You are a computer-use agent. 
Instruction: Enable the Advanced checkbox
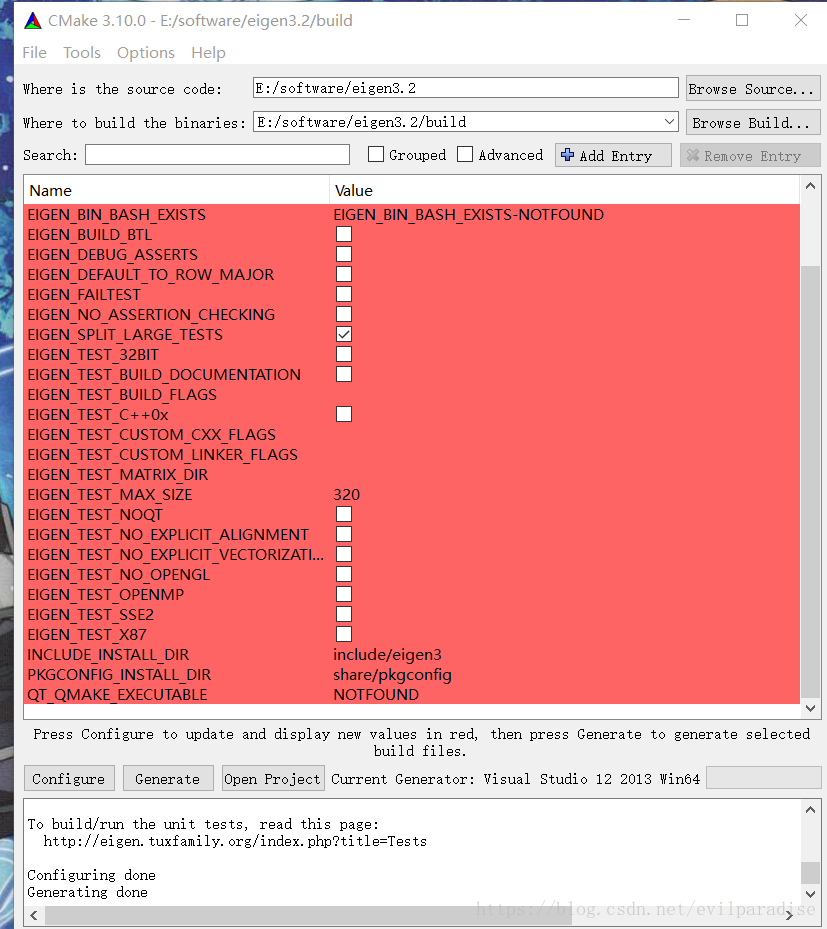465,155
